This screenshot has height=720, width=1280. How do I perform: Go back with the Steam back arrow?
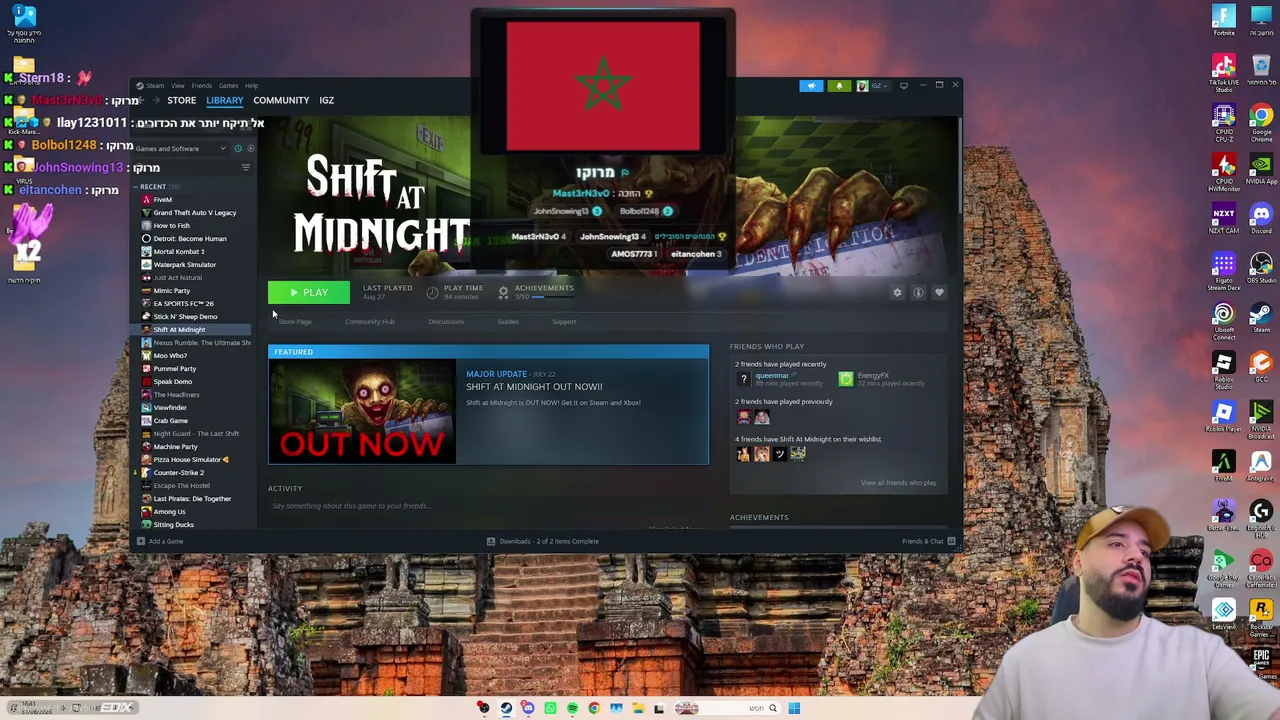142,100
